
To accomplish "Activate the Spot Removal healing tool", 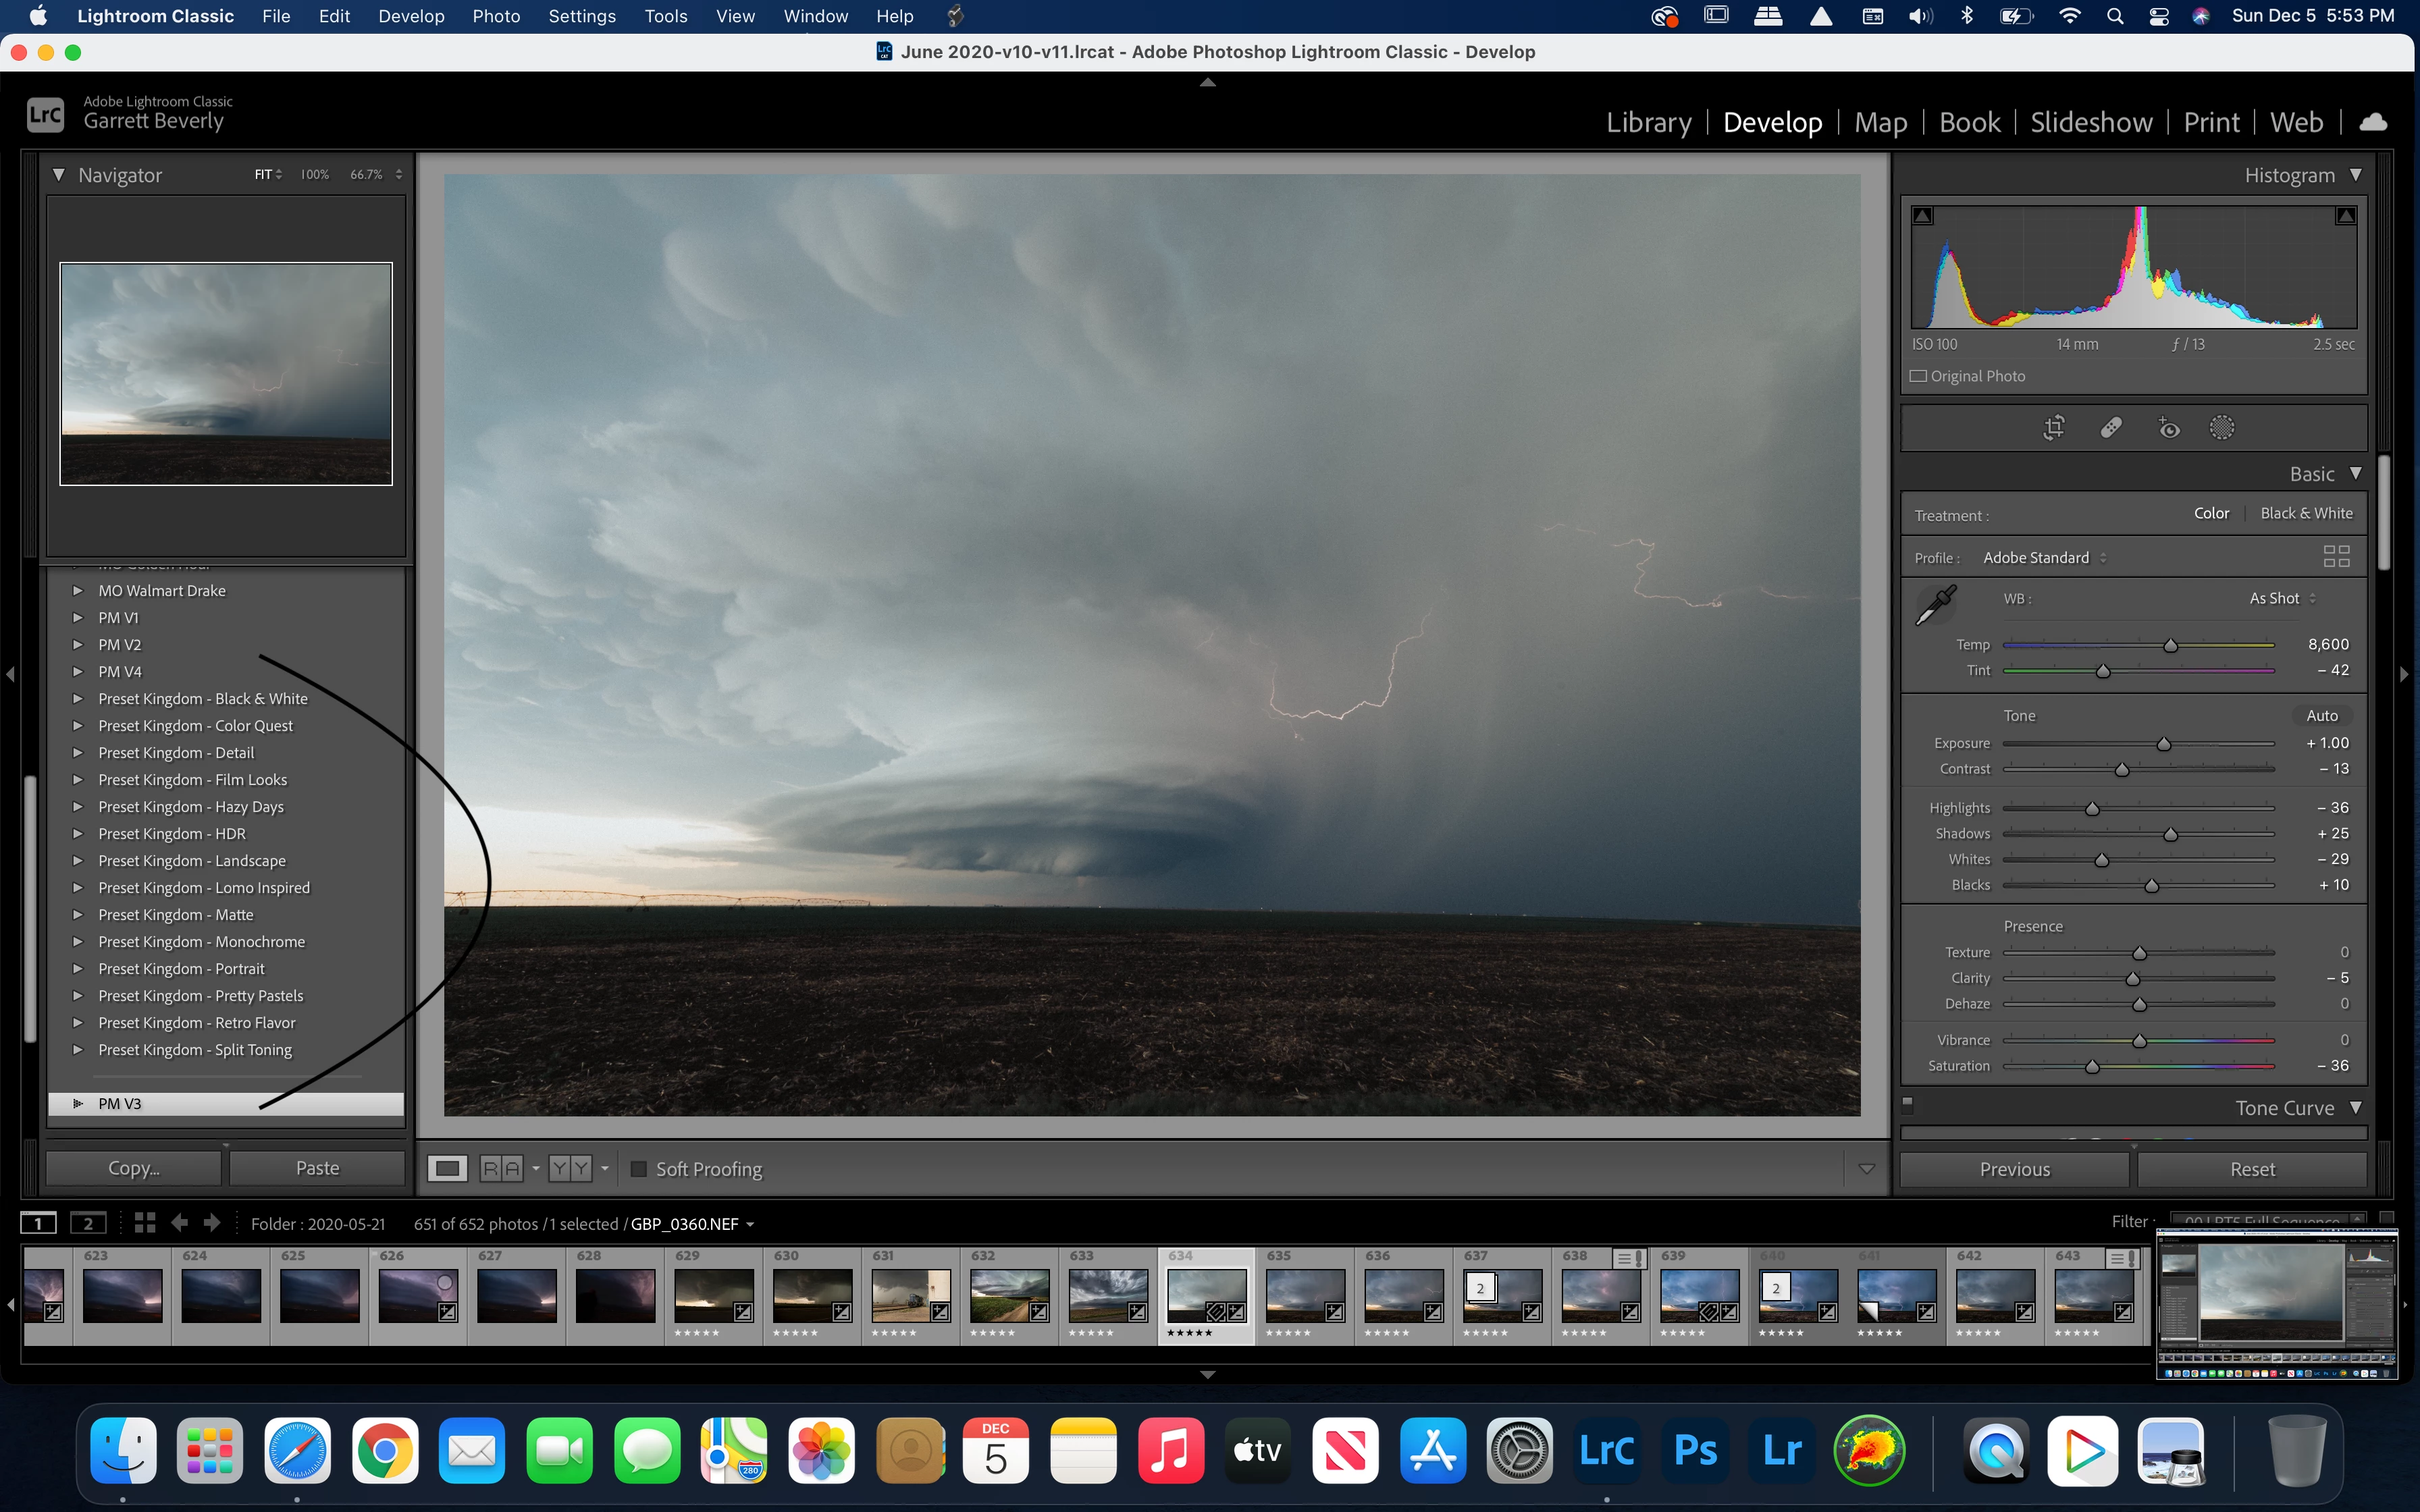I will 2110,428.
